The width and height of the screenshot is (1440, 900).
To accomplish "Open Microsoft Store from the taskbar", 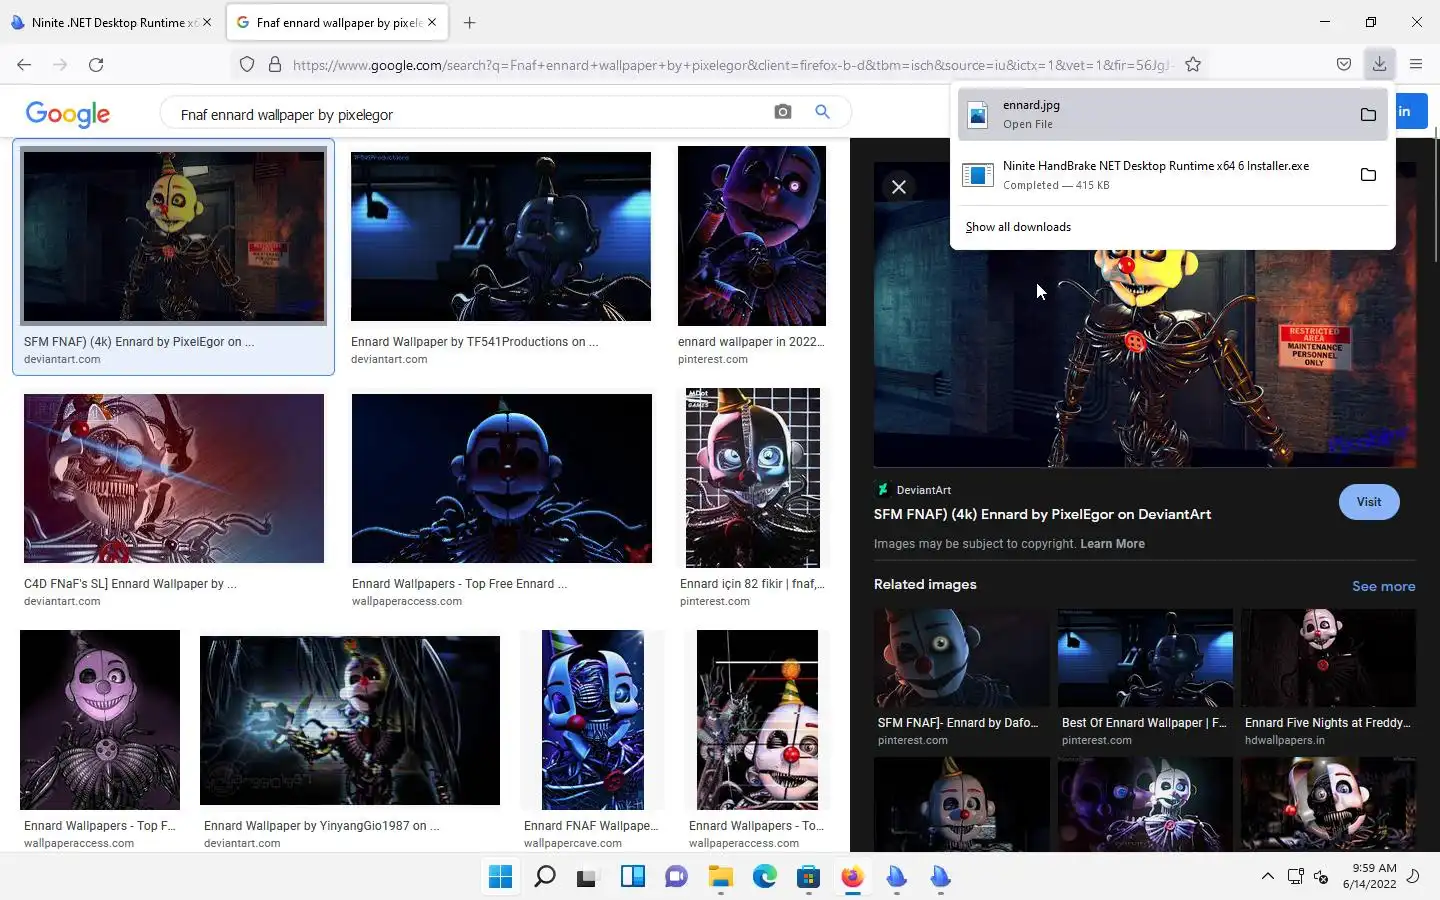I will click(x=808, y=877).
